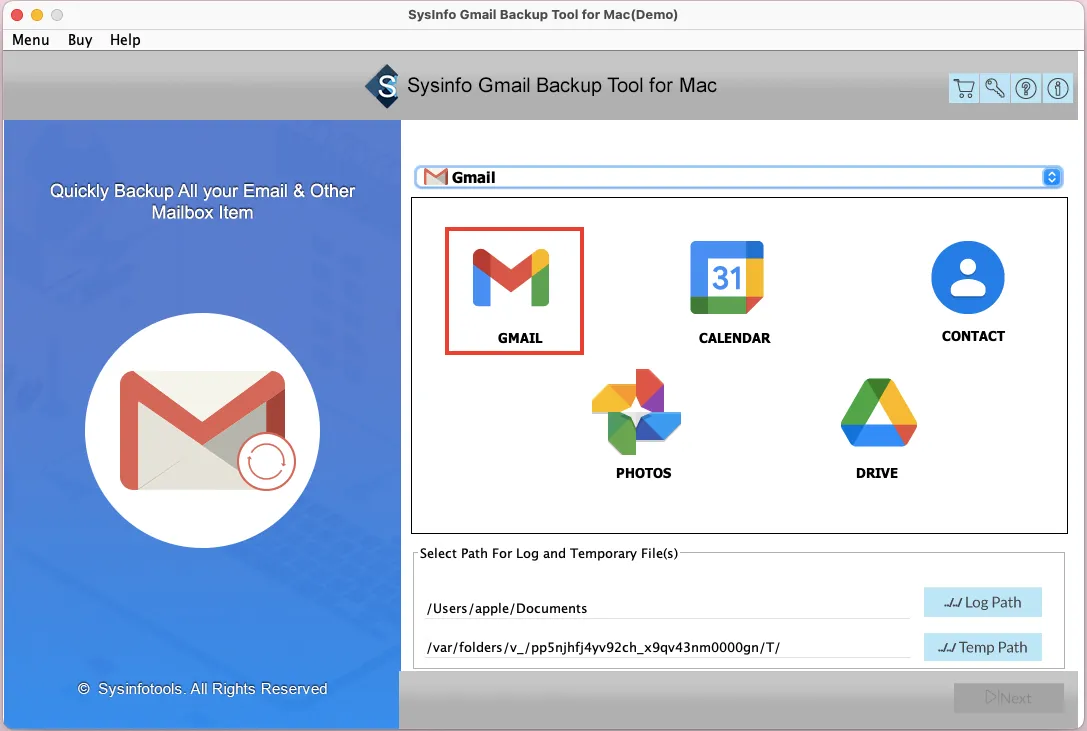This screenshot has width=1087, height=731.
Task: Choose the Calendar backup option
Action: [729, 278]
